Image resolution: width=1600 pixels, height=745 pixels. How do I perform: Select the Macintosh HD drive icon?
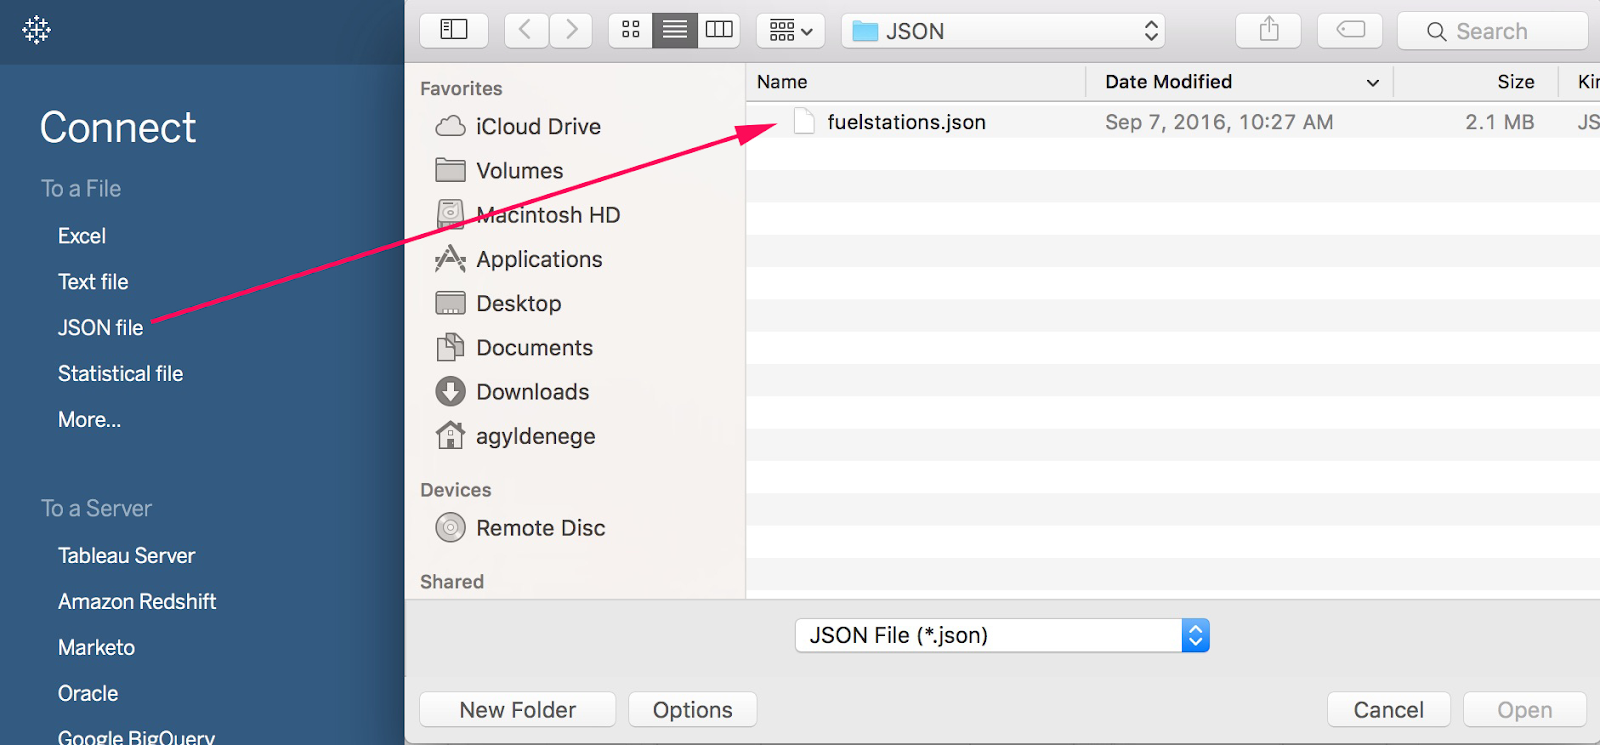point(450,214)
